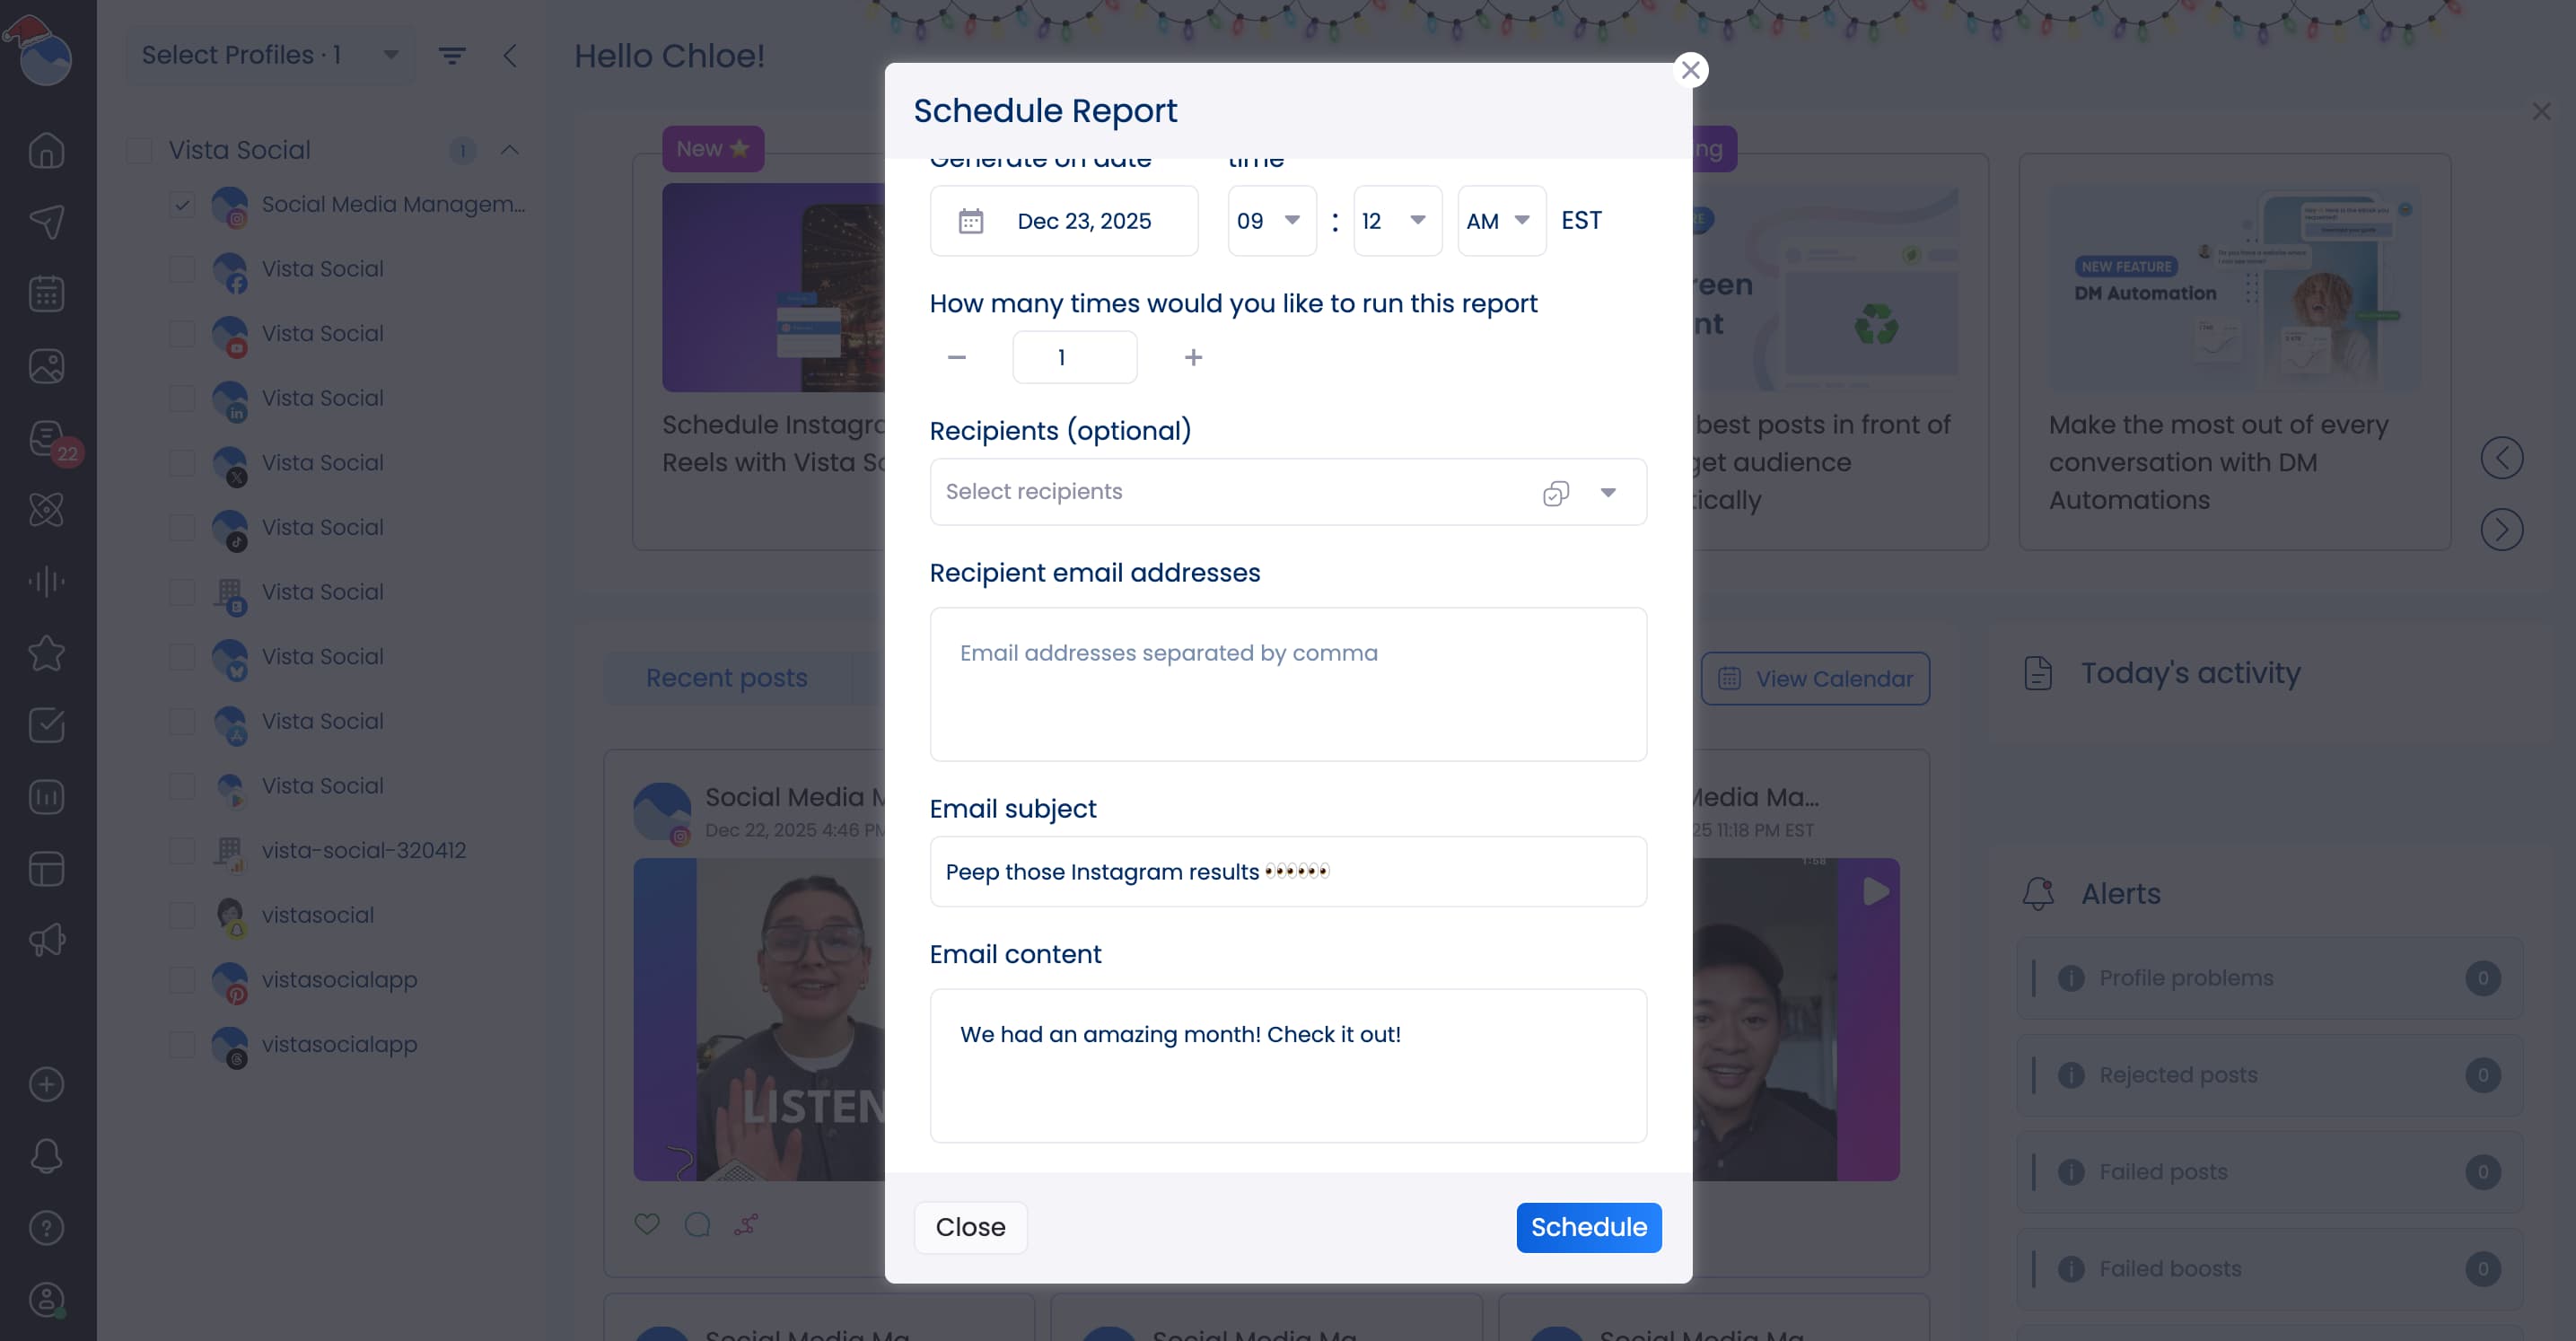Open the hour dropdown showing 09
The width and height of the screenshot is (2576, 1341).
click(1270, 221)
